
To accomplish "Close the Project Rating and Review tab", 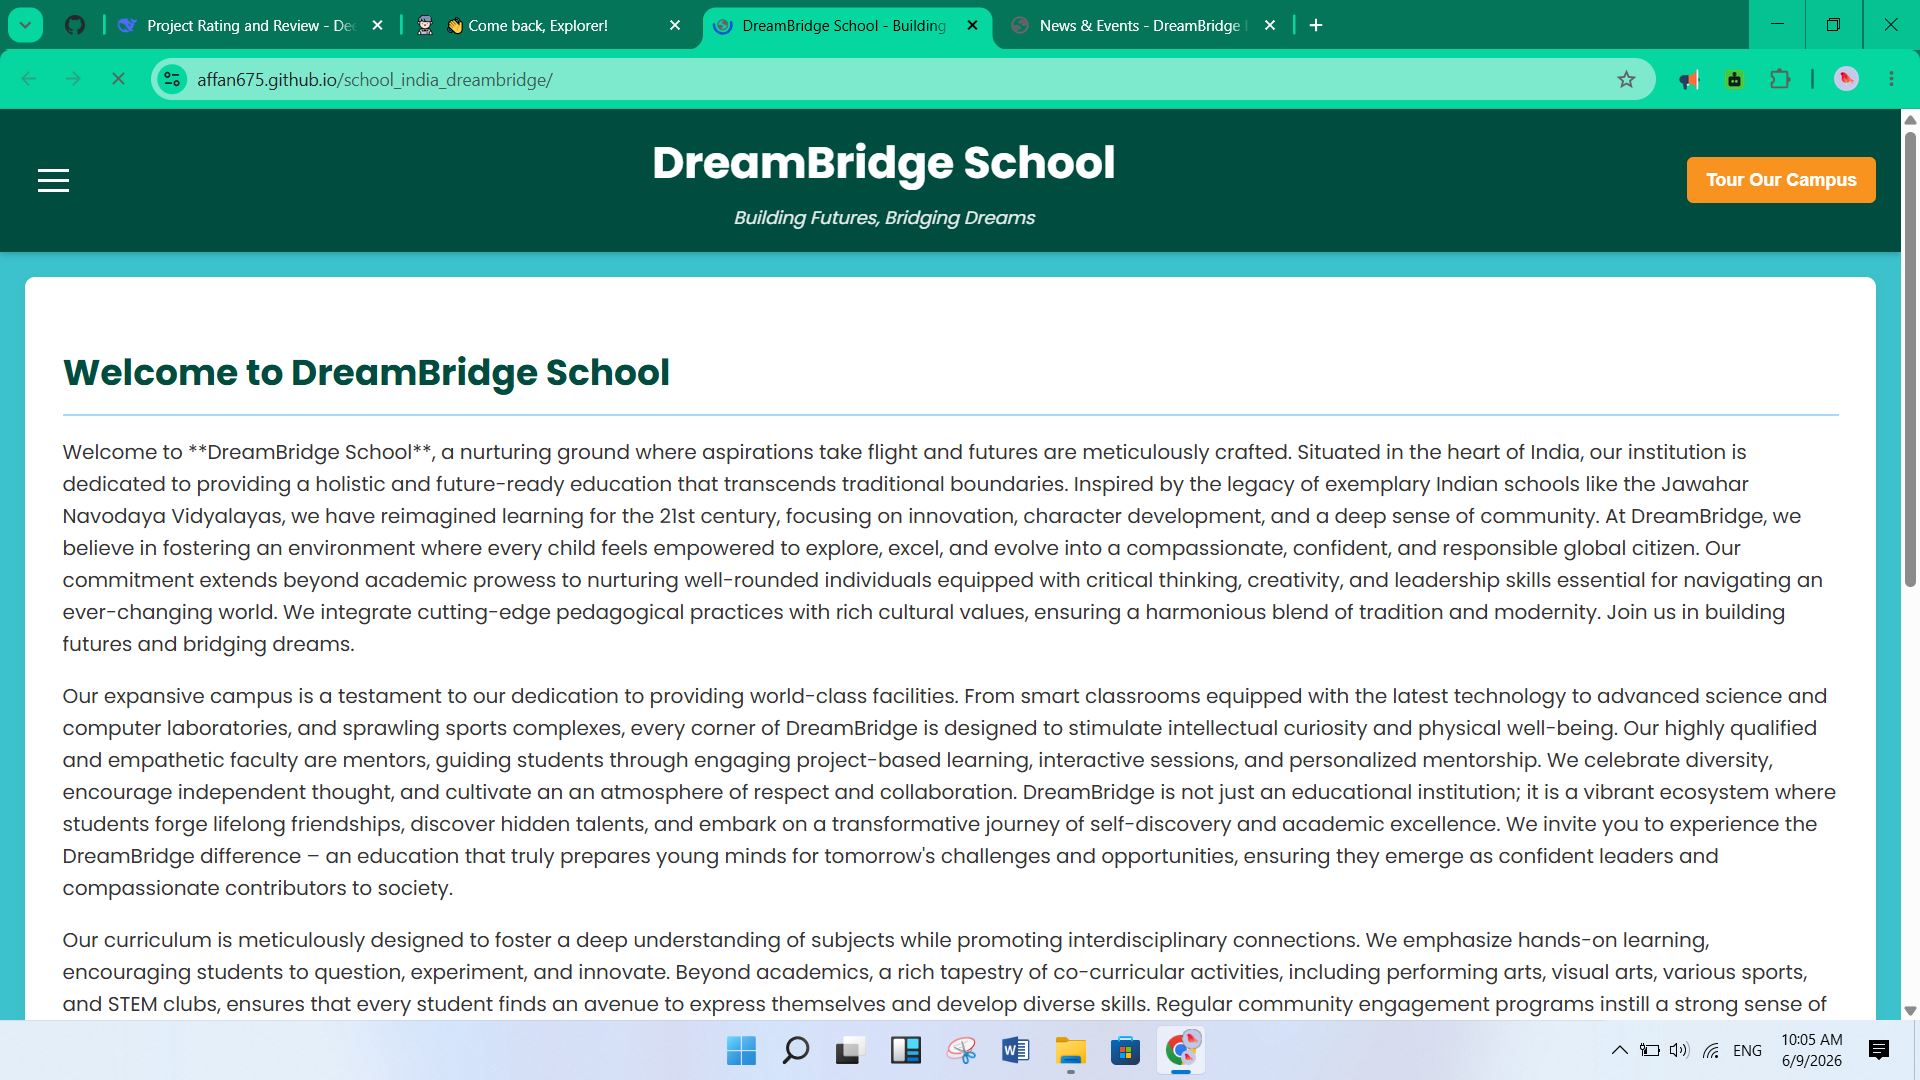I will coord(377,25).
